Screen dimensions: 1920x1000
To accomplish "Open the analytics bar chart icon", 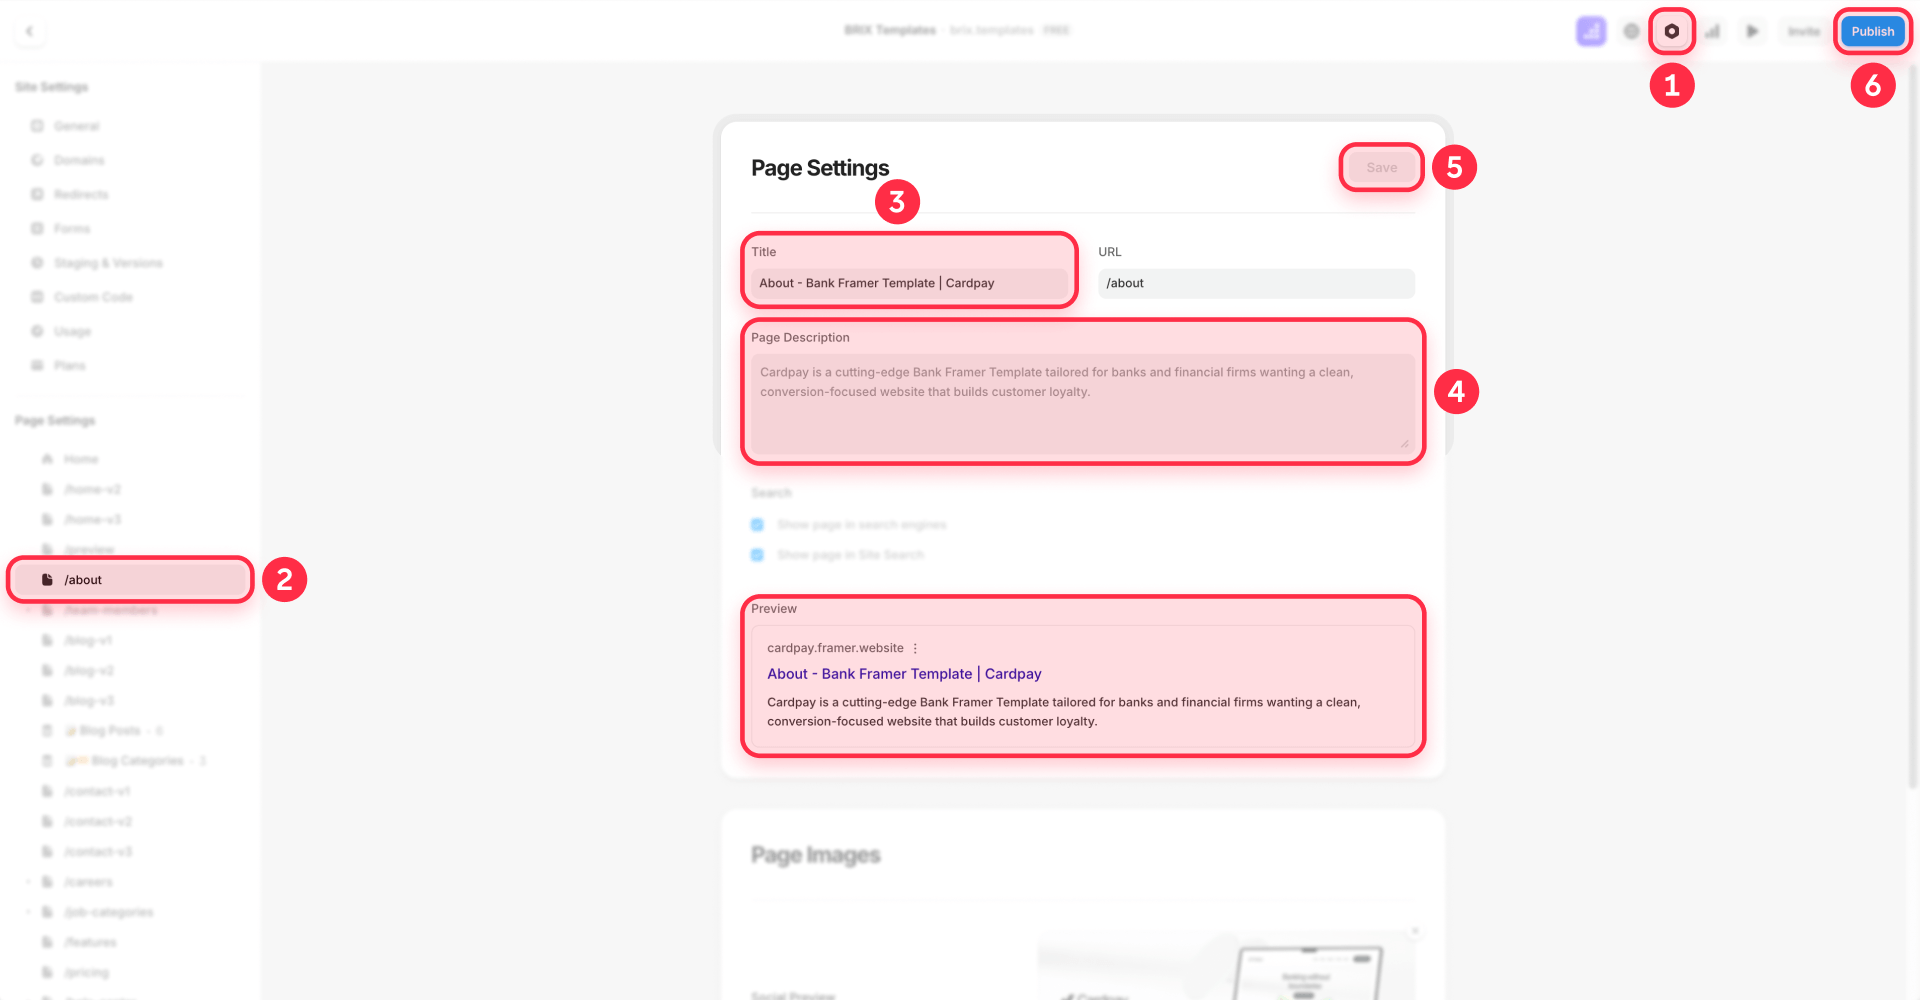I will pyautogui.click(x=1712, y=32).
